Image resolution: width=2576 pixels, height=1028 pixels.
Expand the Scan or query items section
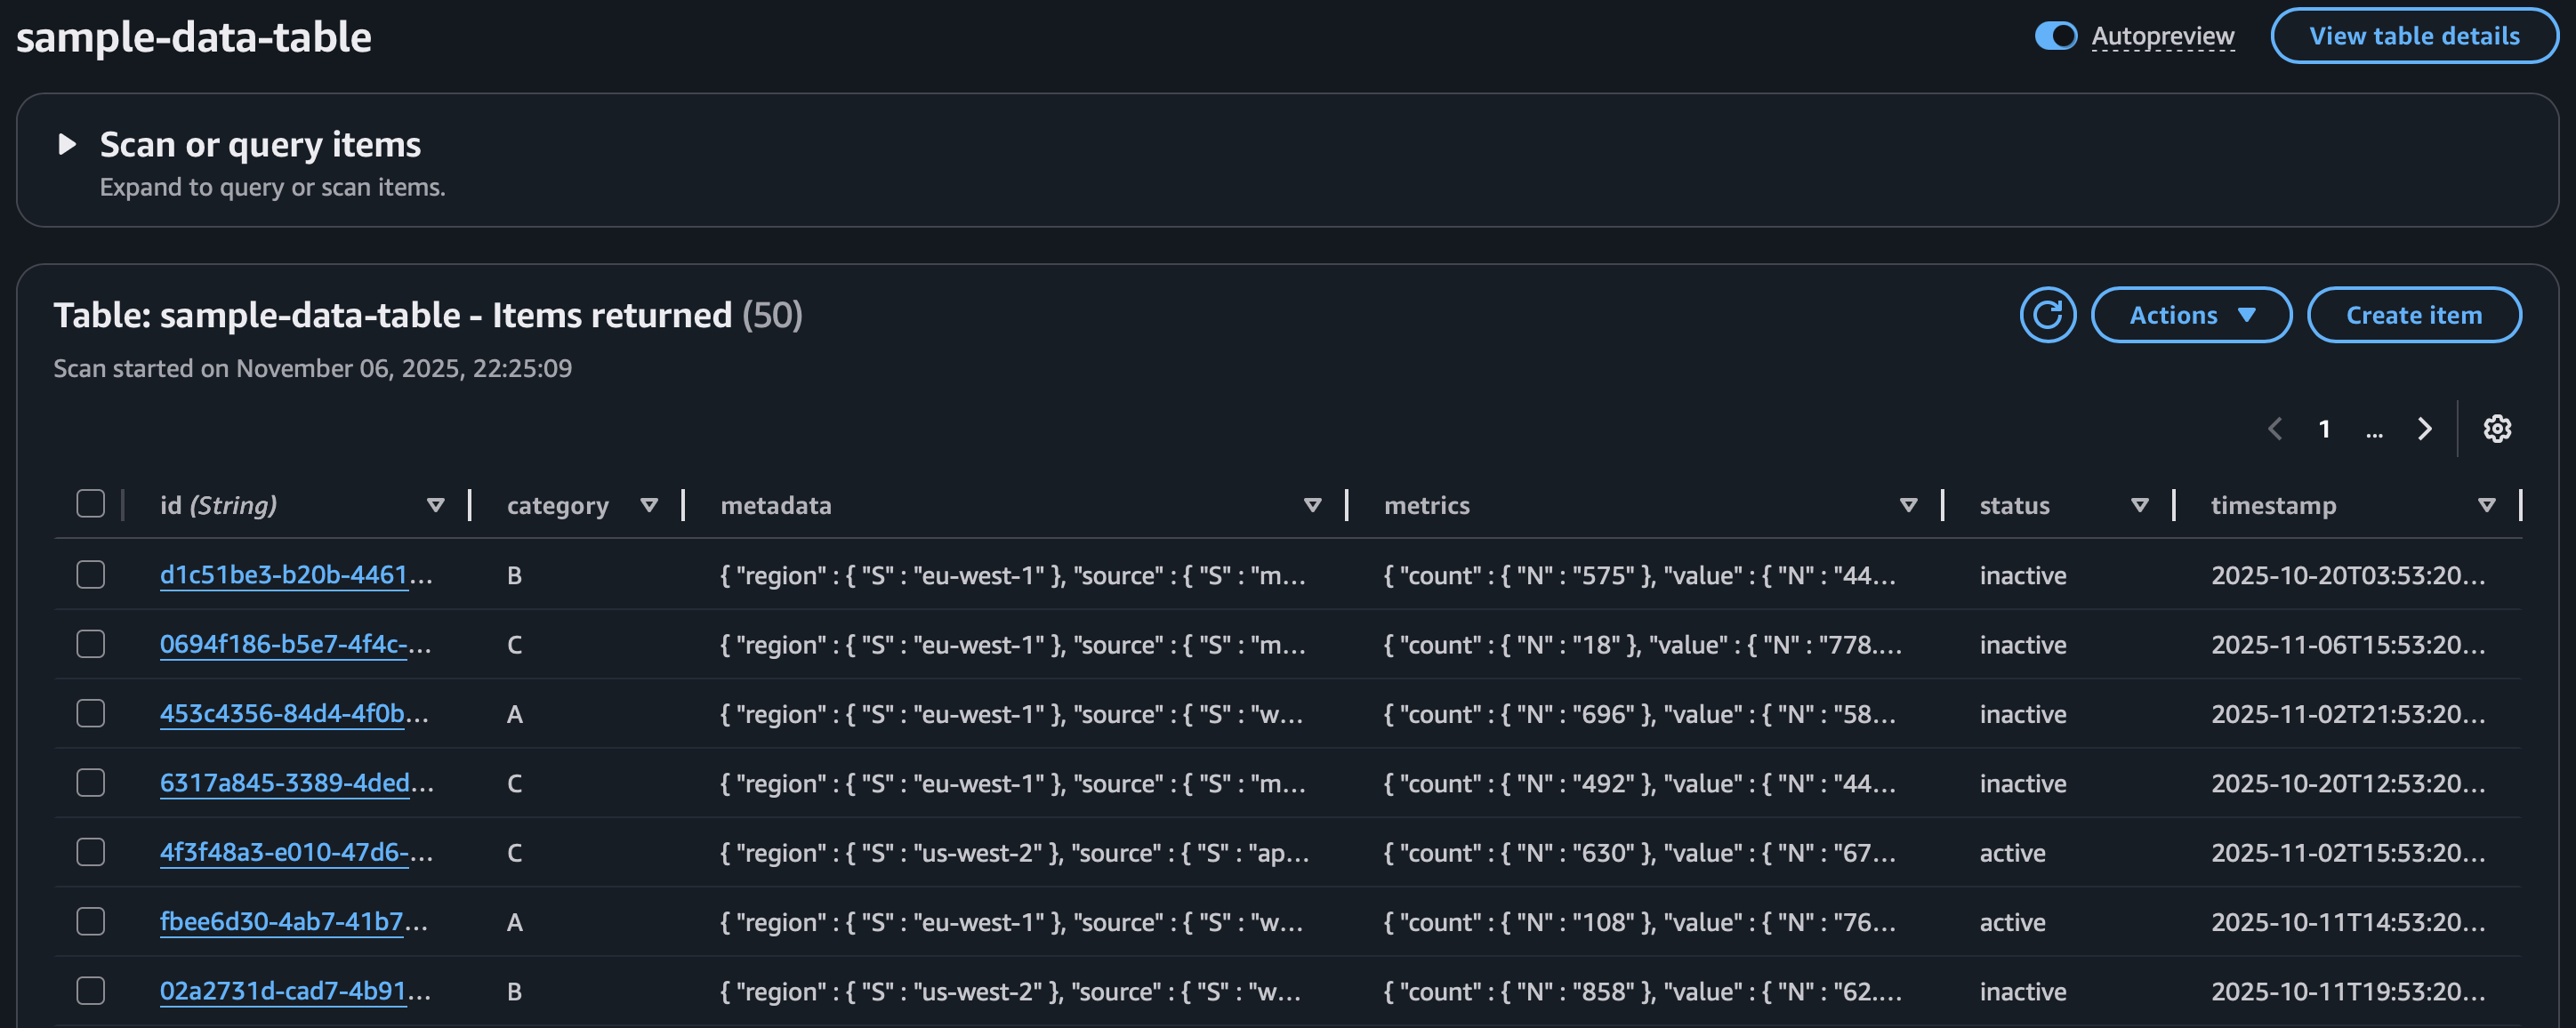[x=68, y=144]
